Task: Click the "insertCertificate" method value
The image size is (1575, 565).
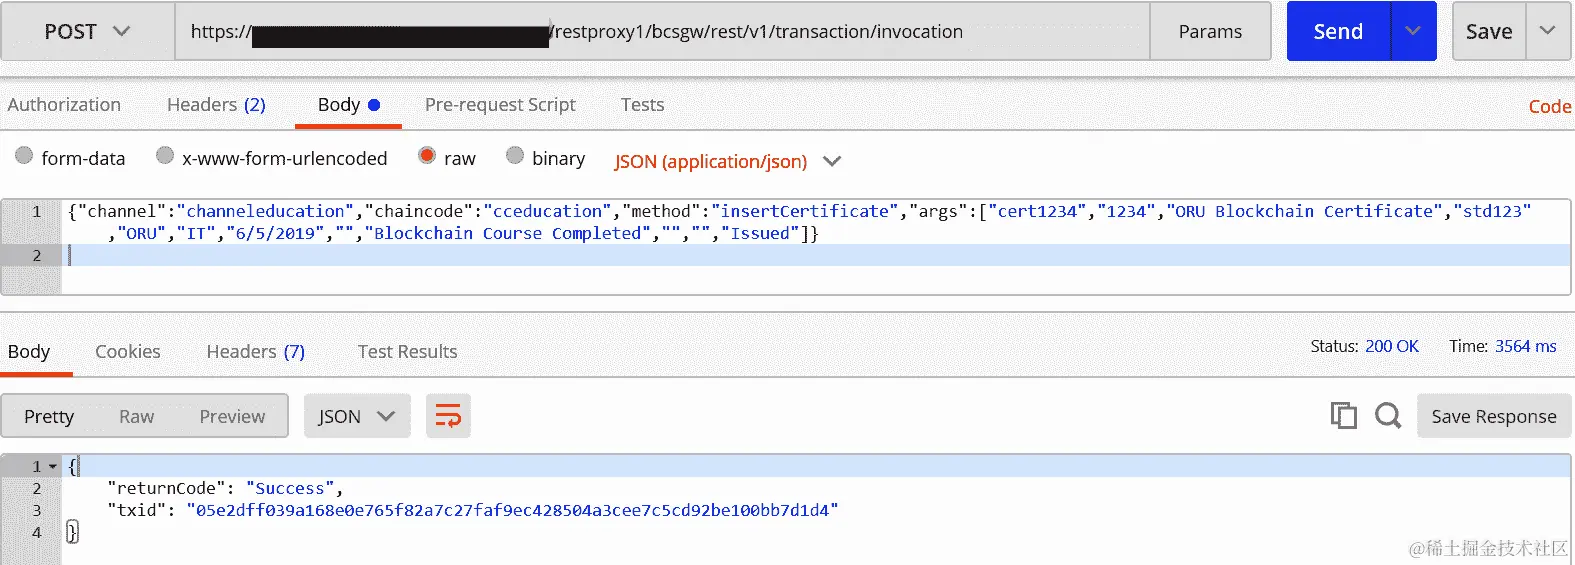Action: click(x=805, y=211)
